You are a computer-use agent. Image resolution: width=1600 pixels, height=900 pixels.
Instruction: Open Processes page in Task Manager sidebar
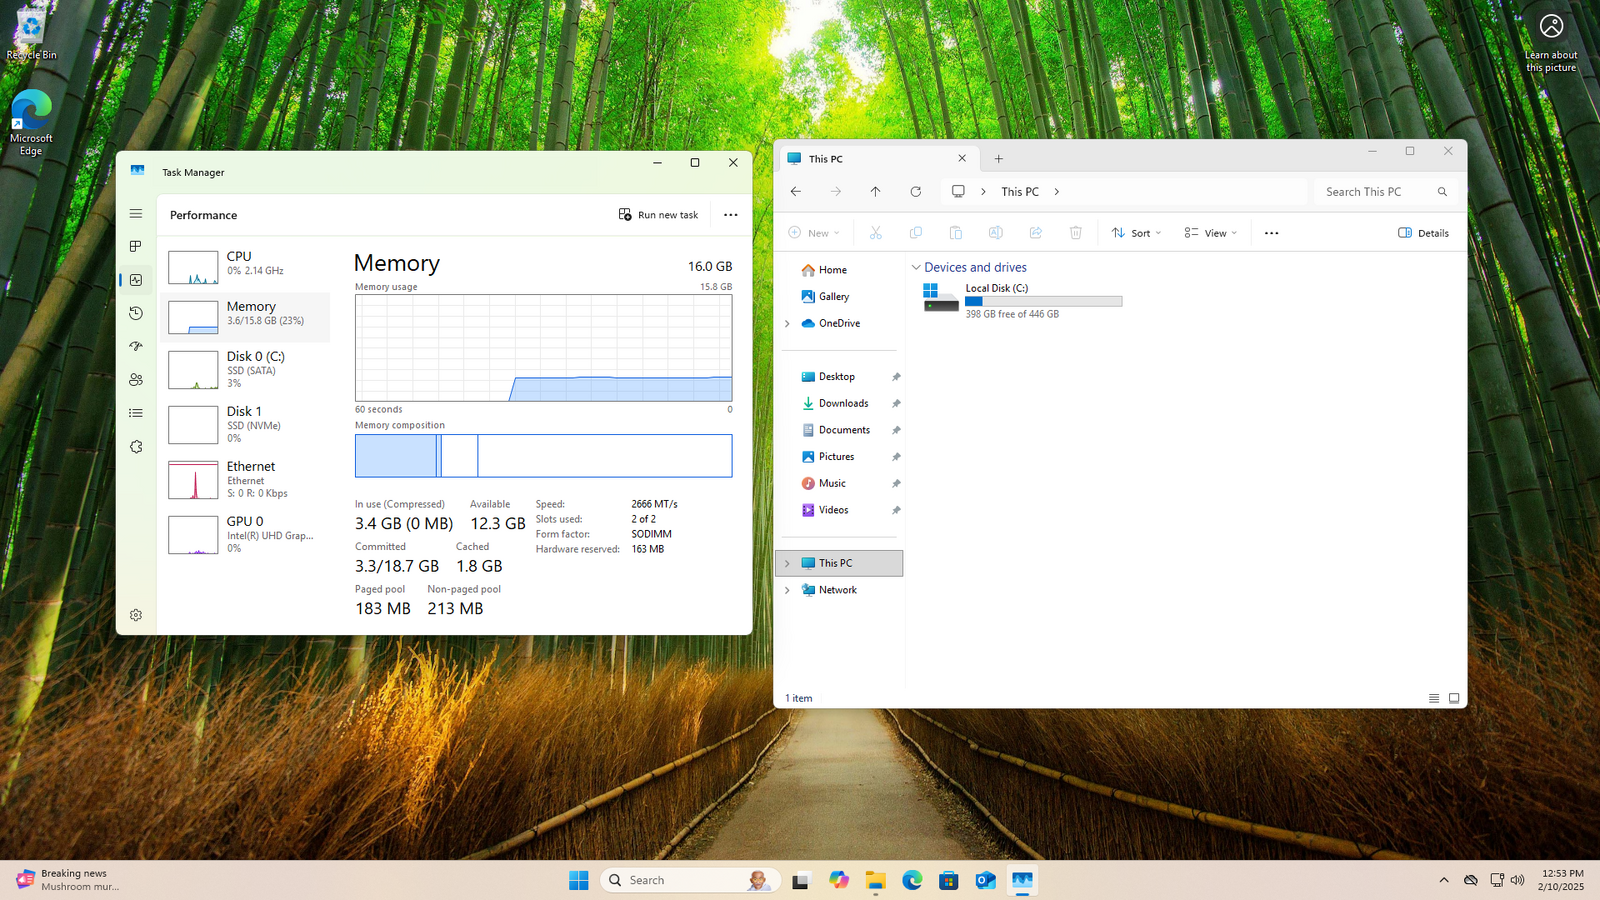[x=136, y=246]
